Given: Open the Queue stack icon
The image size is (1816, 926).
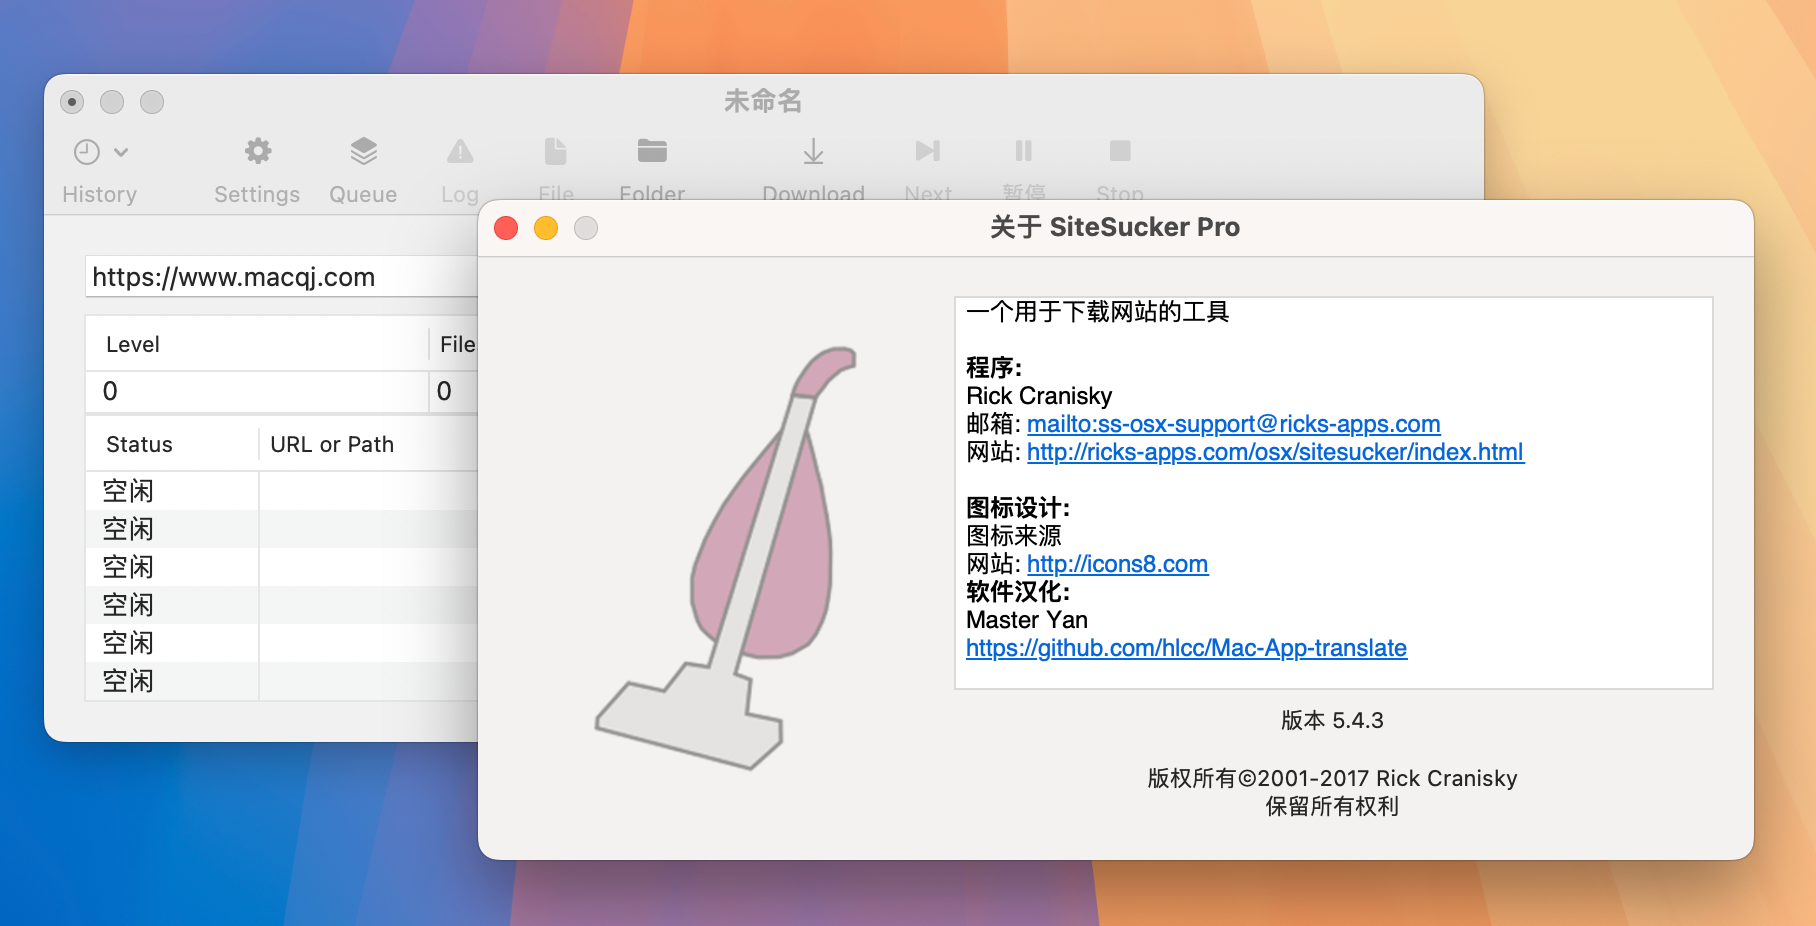Looking at the screenshot, I should coord(364,151).
